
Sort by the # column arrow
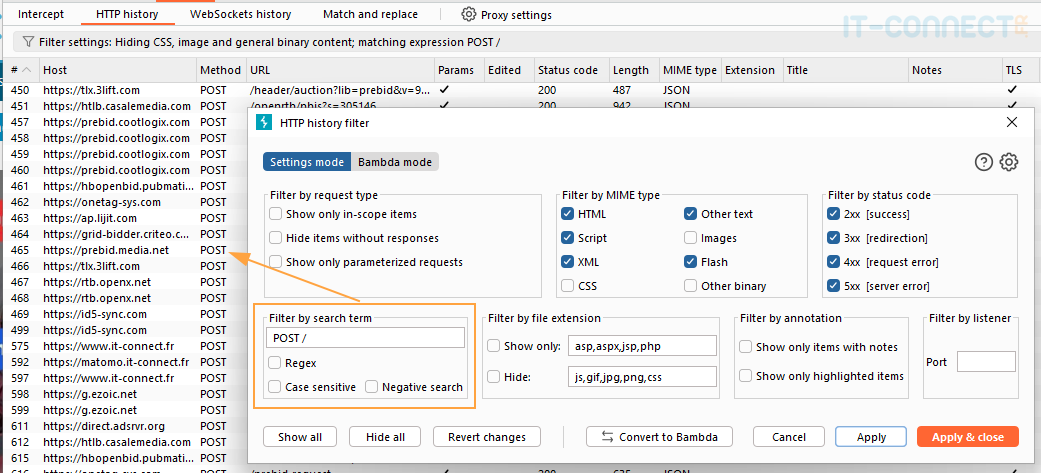point(26,71)
